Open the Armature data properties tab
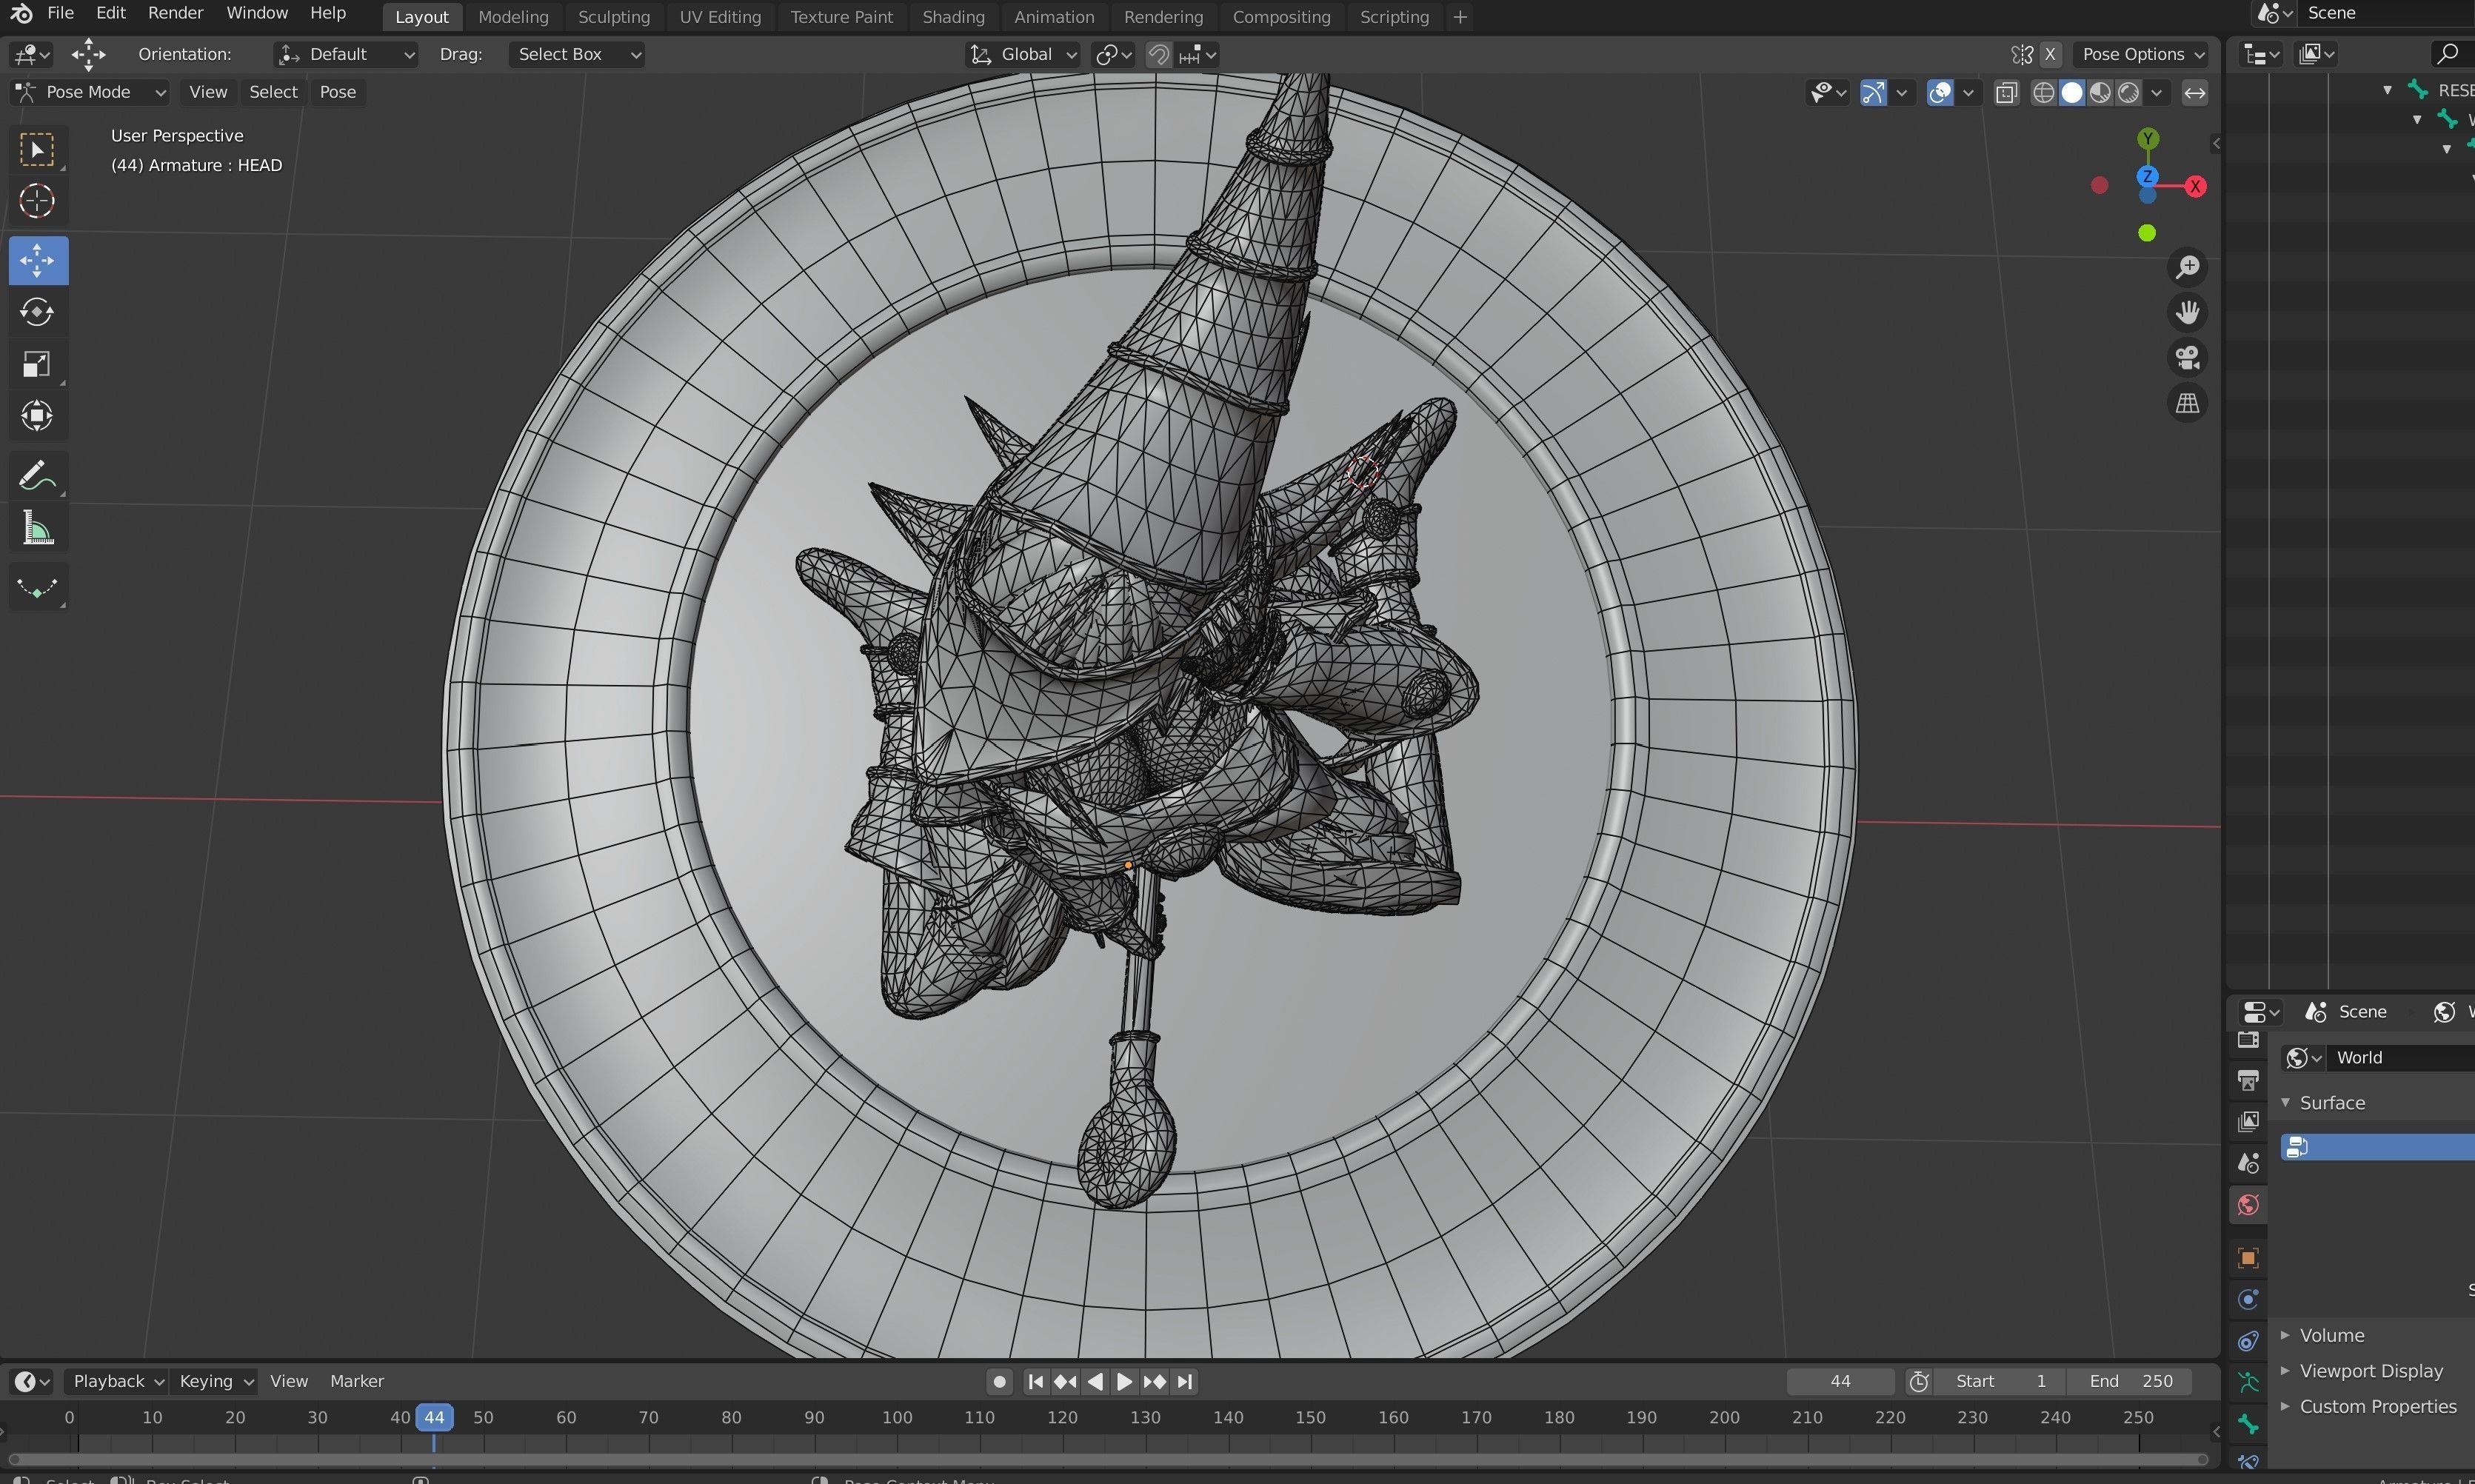This screenshot has height=1484, width=2475. click(2248, 1383)
